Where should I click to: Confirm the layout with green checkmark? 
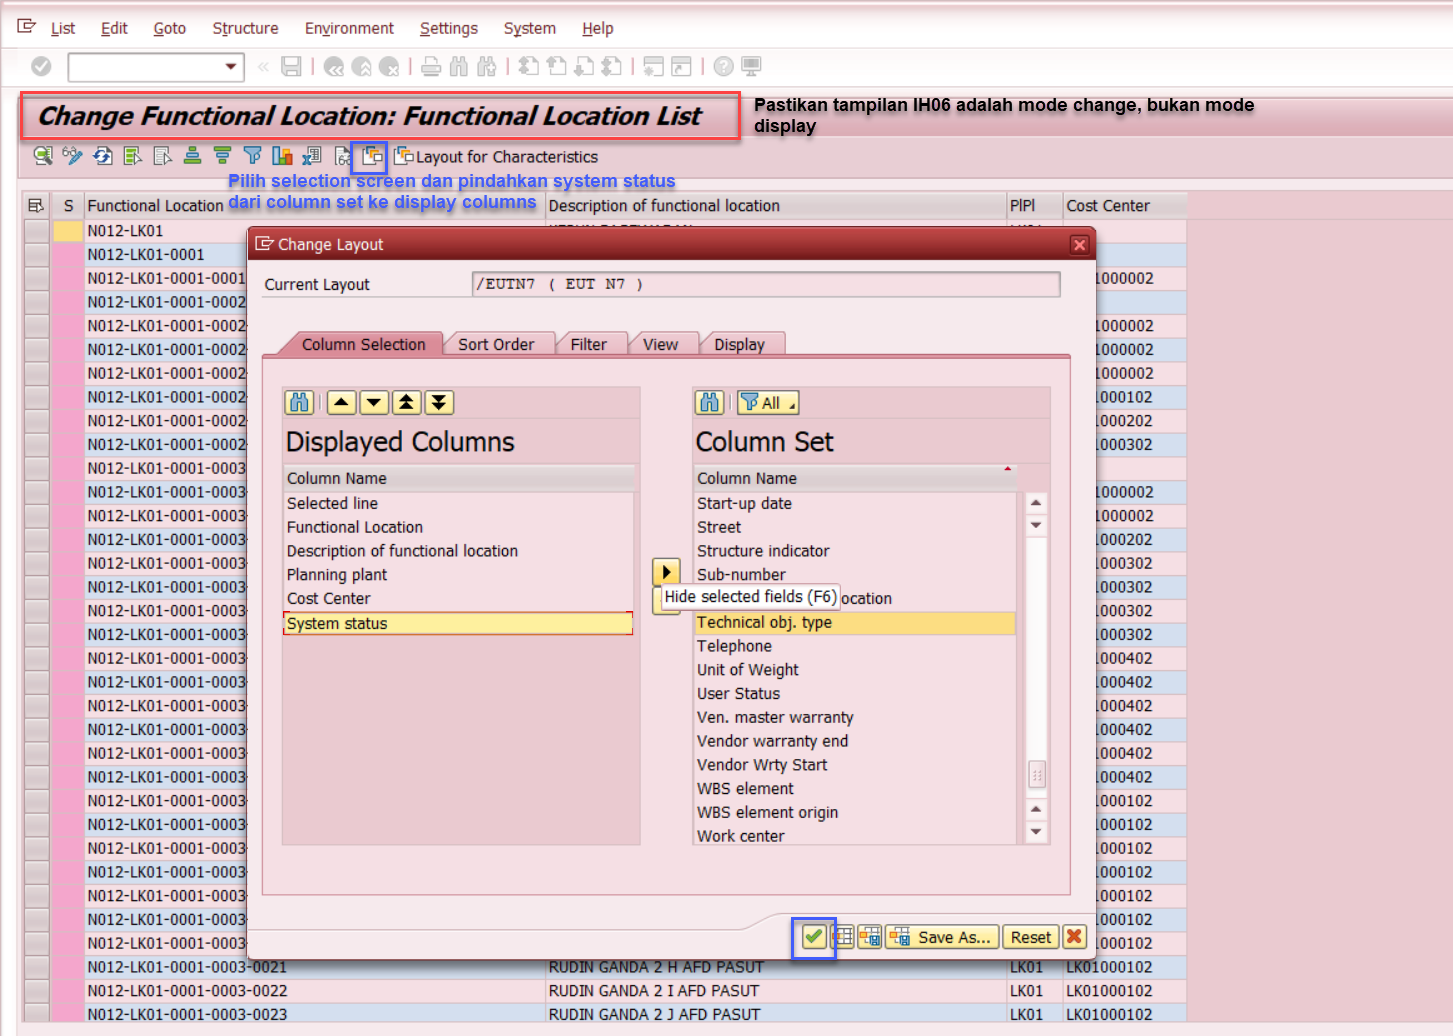pyautogui.click(x=813, y=937)
